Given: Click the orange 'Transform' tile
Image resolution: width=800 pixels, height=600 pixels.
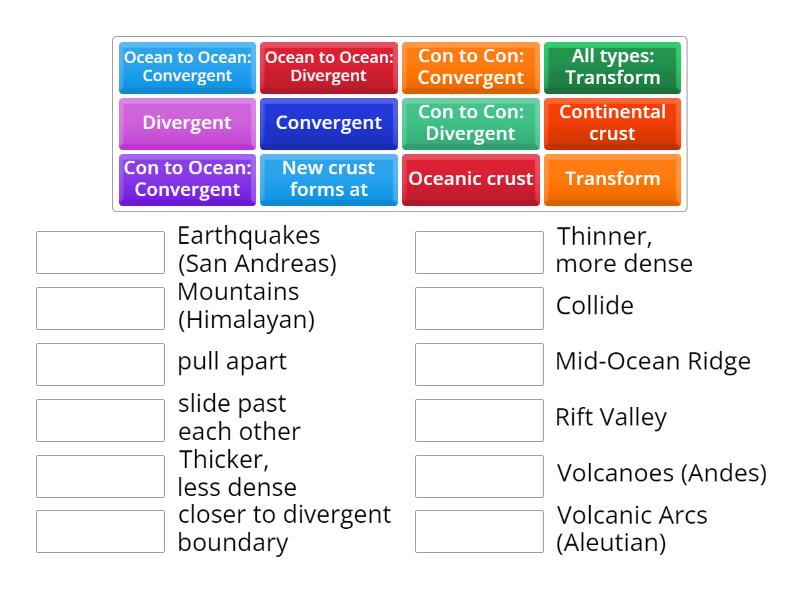Looking at the screenshot, I should [612, 179].
